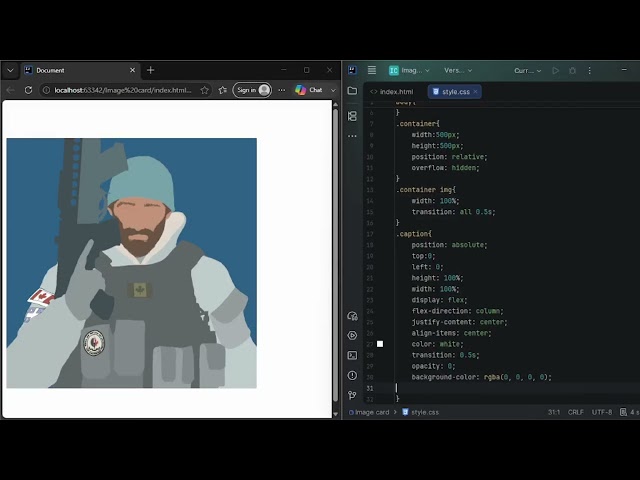Open the Version control dropdown
The image size is (640, 480).
tap(458, 70)
